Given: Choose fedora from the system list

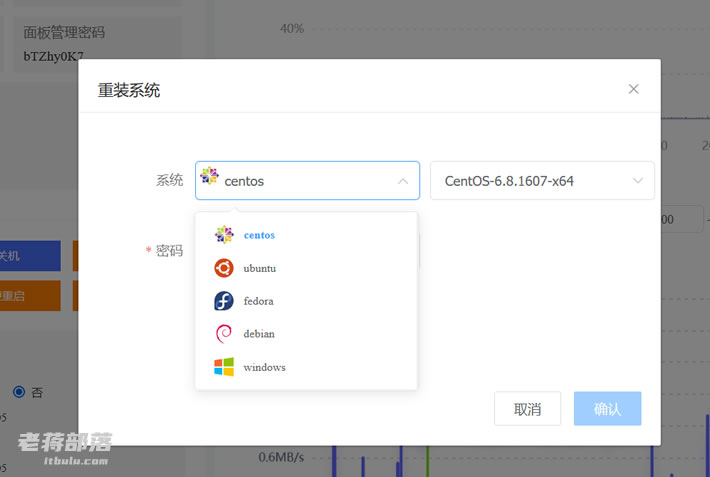Looking at the screenshot, I should 306,301.
